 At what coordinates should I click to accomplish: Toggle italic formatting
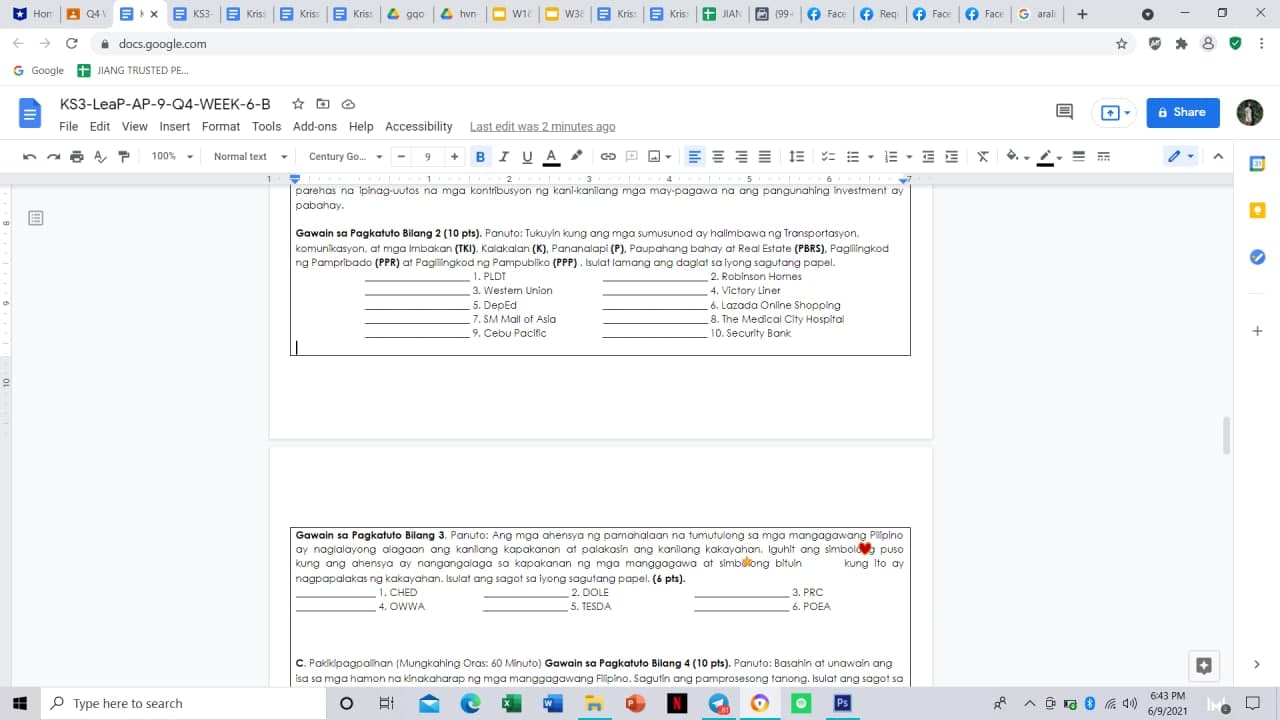point(504,157)
